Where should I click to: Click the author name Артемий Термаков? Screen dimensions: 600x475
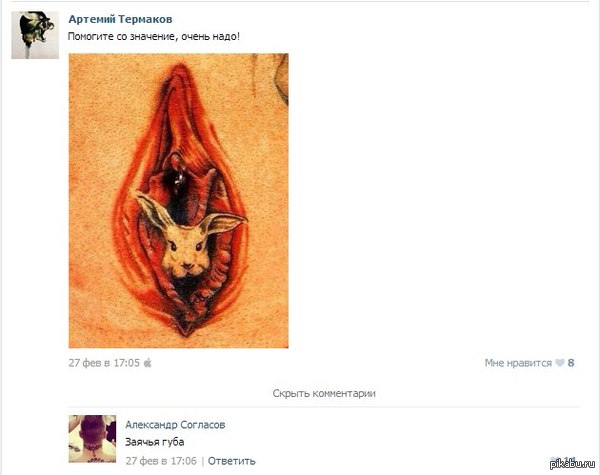tap(120, 19)
